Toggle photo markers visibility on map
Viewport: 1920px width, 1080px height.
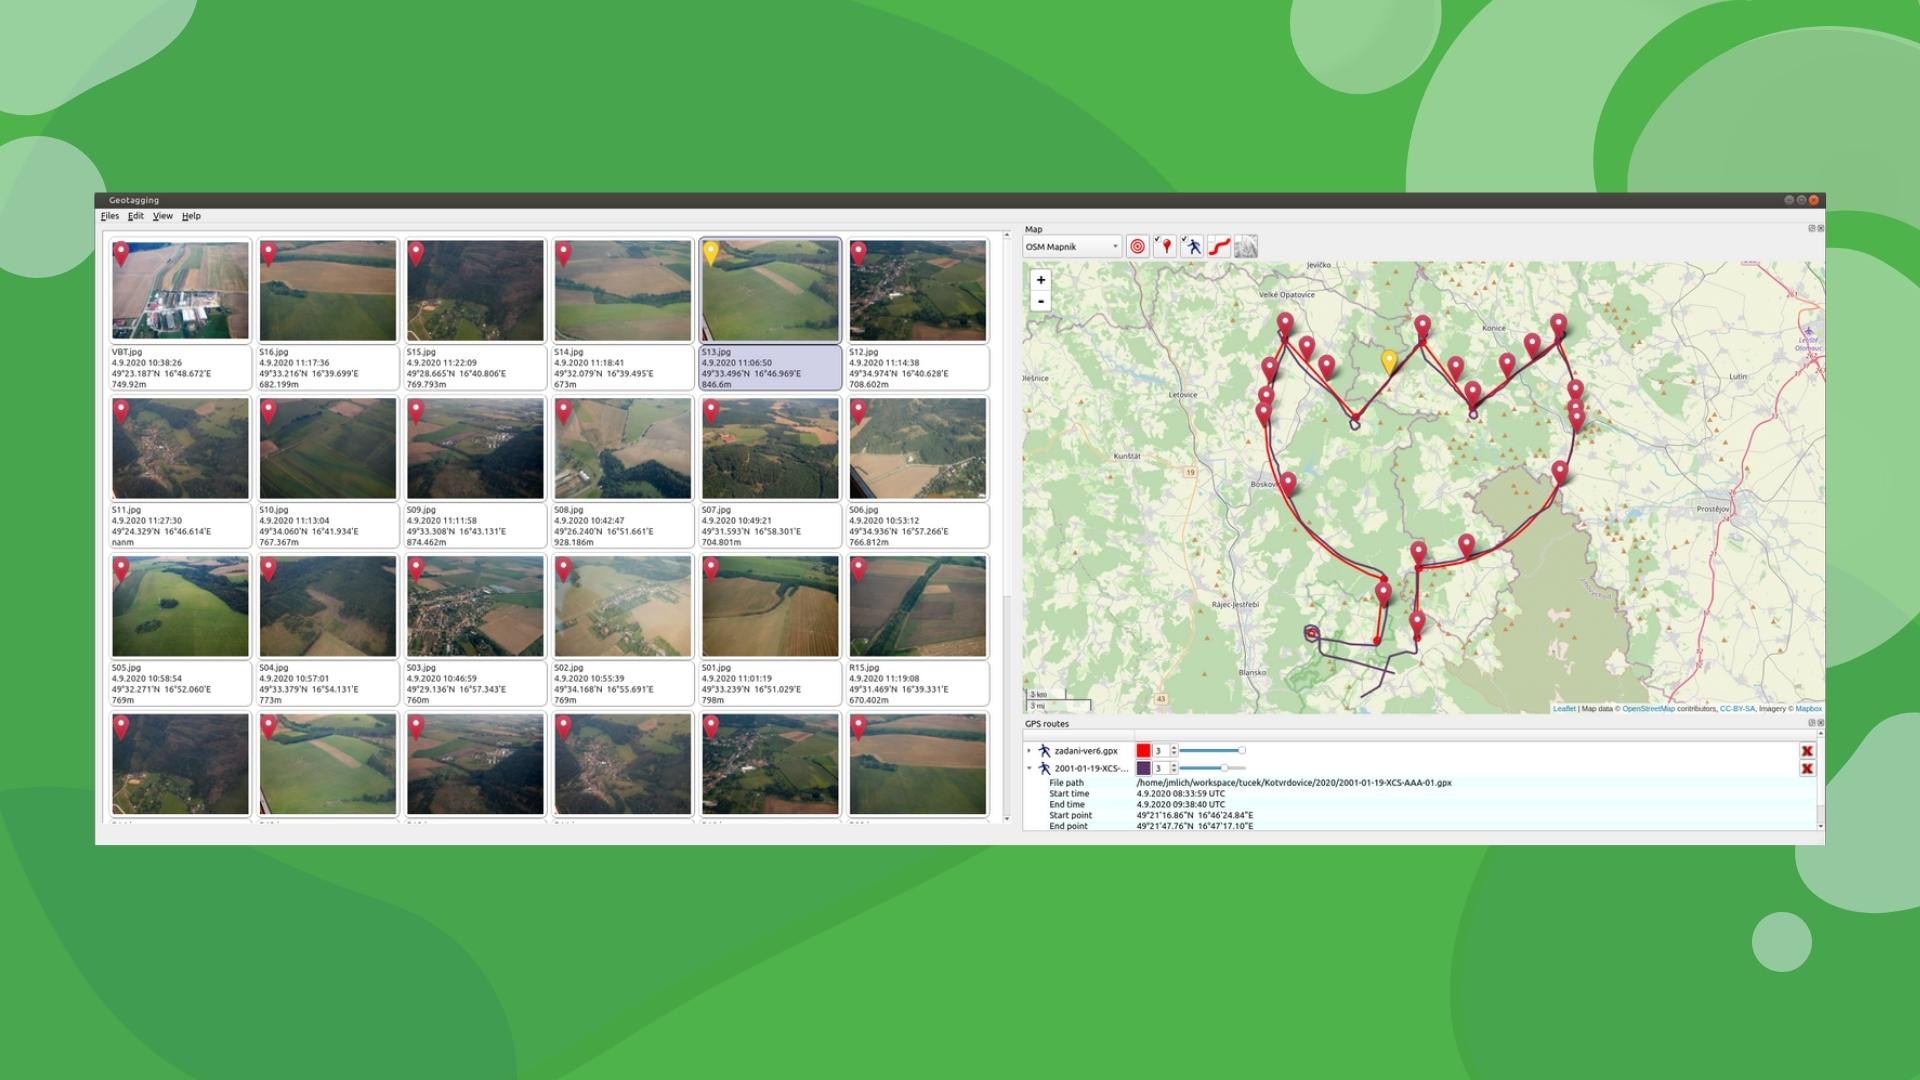[x=1164, y=247]
